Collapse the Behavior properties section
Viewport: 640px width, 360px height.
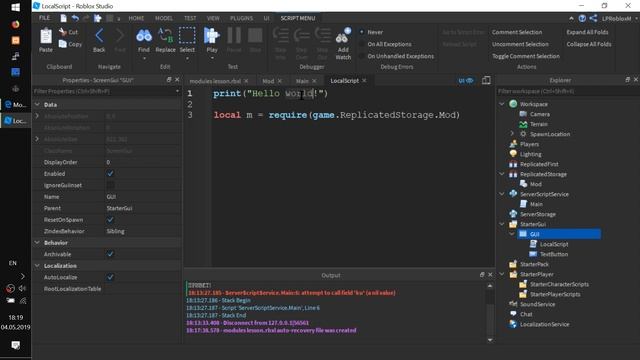click(x=37, y=242)
